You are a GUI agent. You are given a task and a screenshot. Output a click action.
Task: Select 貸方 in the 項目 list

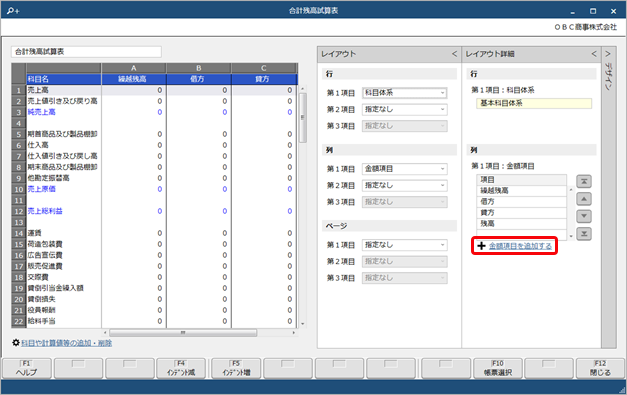(521, 213)
